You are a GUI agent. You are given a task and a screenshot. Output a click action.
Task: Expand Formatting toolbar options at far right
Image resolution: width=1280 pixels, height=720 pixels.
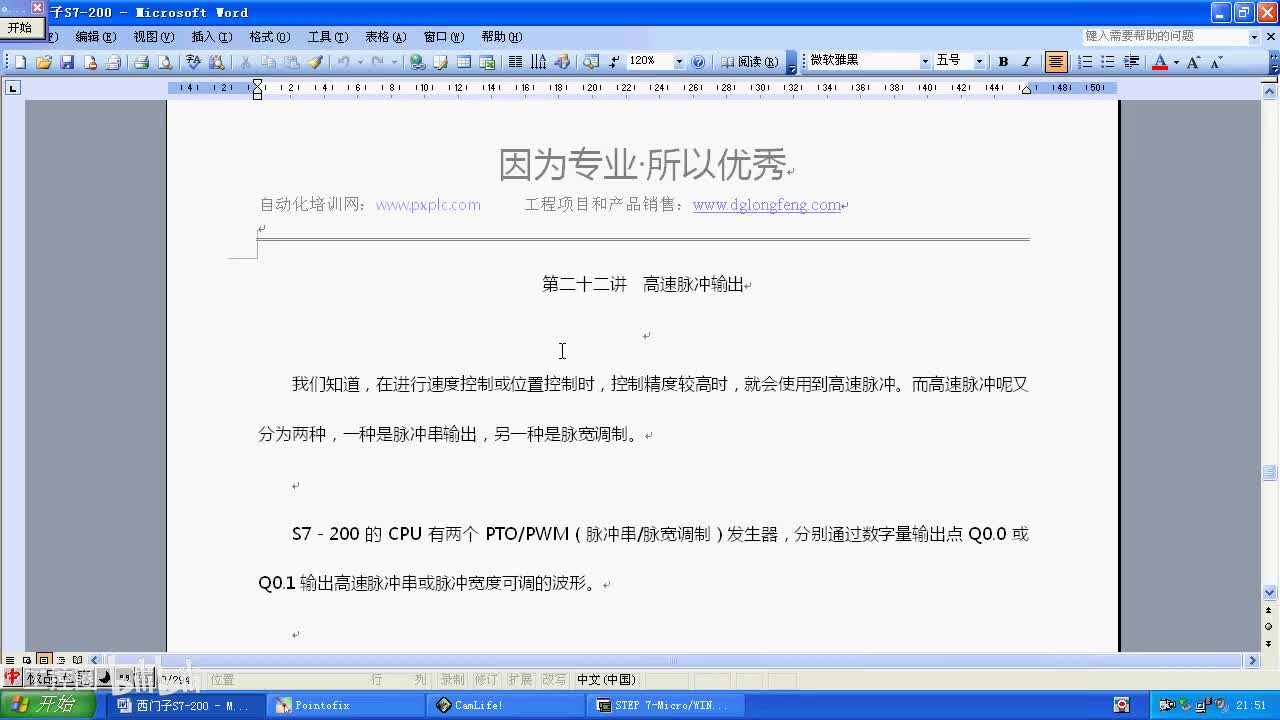click(x=1274, y=62)
